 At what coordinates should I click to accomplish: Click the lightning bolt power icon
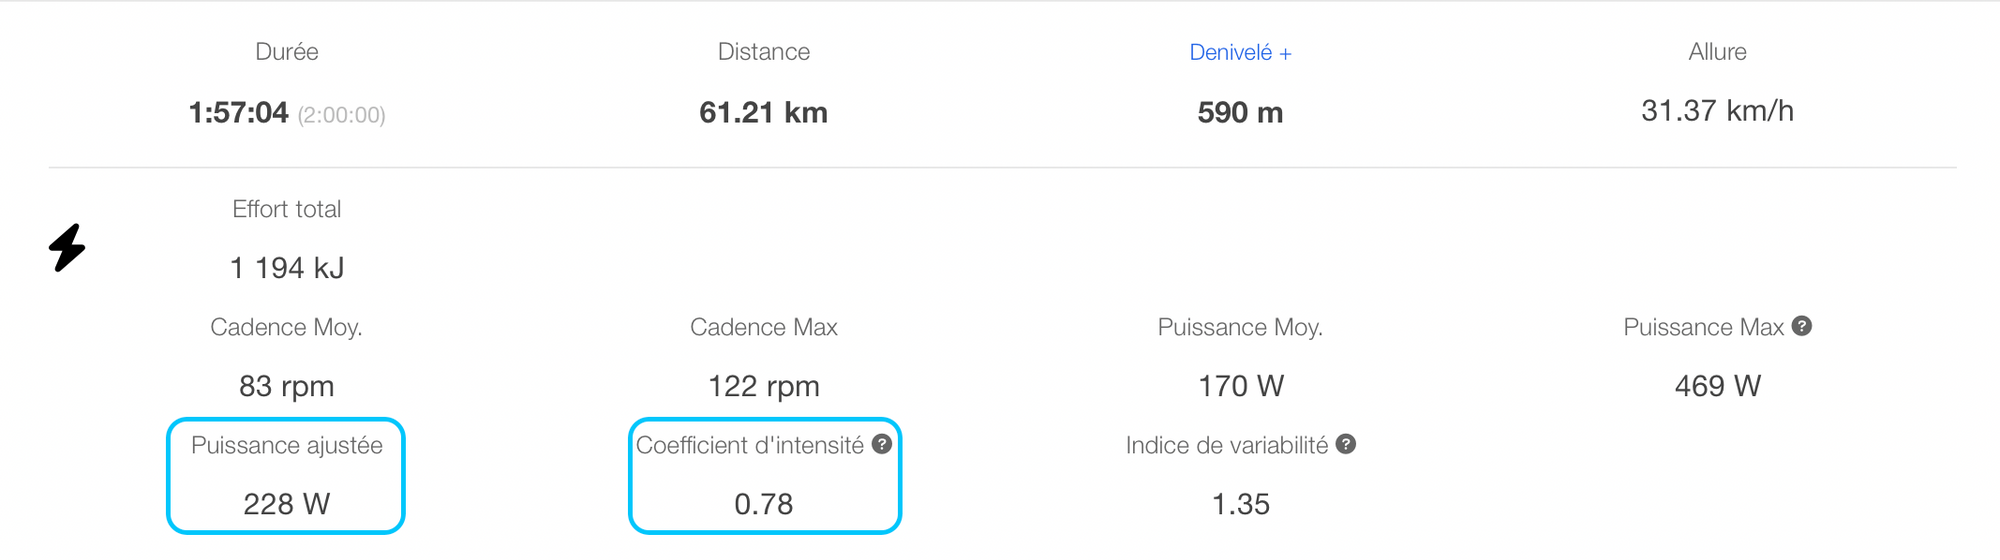tap(67, 247)
